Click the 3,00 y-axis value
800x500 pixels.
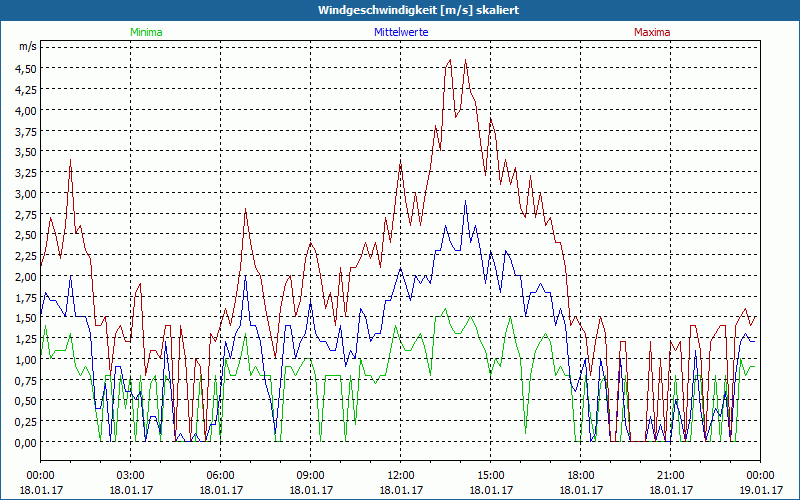tap(28, 194)
